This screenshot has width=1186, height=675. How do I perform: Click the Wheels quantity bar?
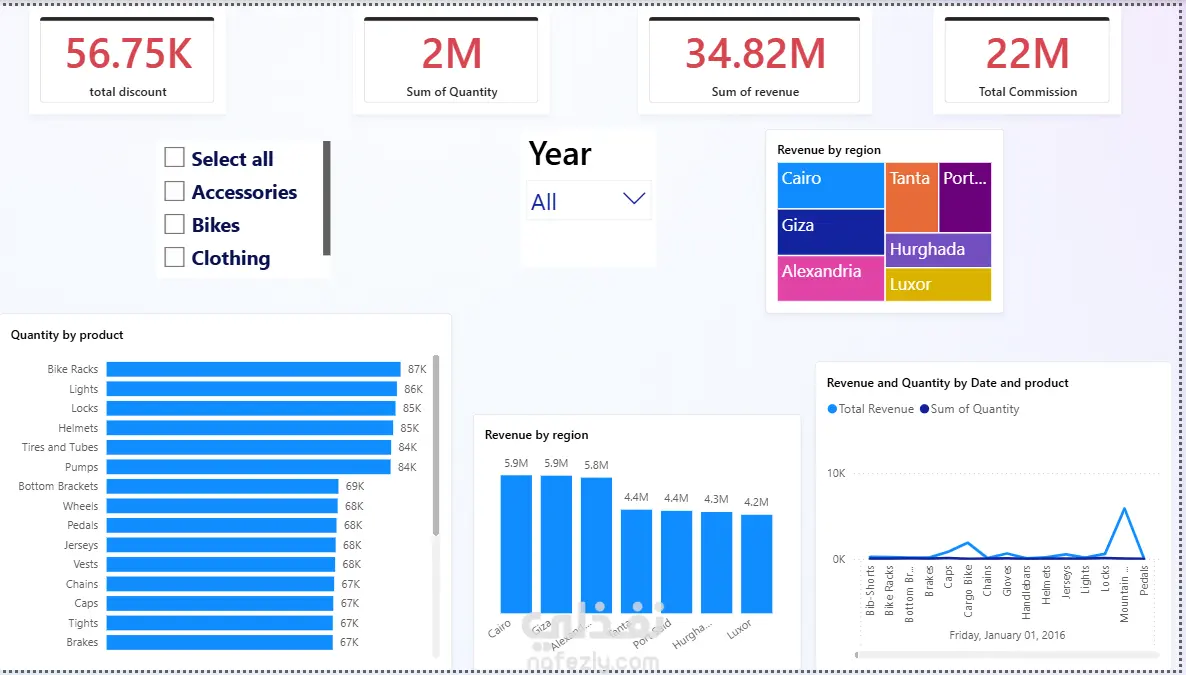click(x=222, y=505)
